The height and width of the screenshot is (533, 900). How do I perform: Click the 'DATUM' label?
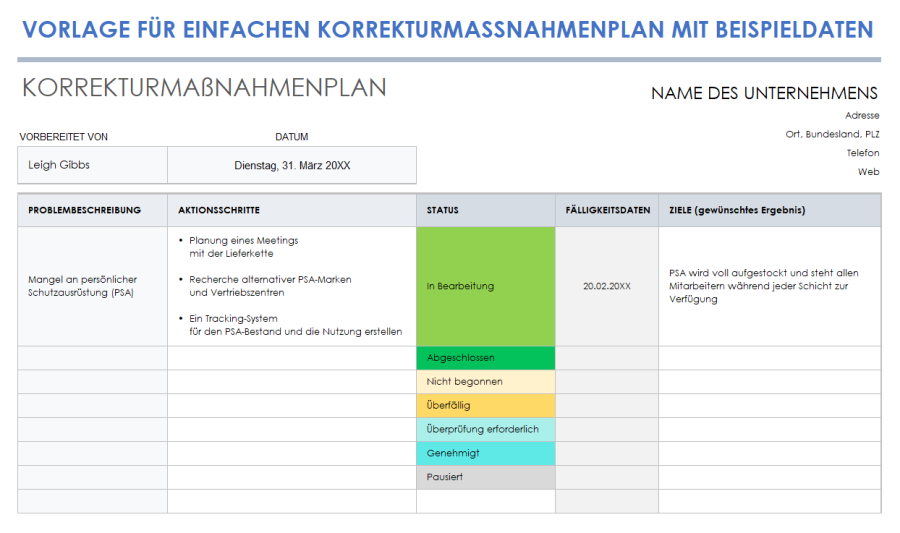click(x=292, y=137)
